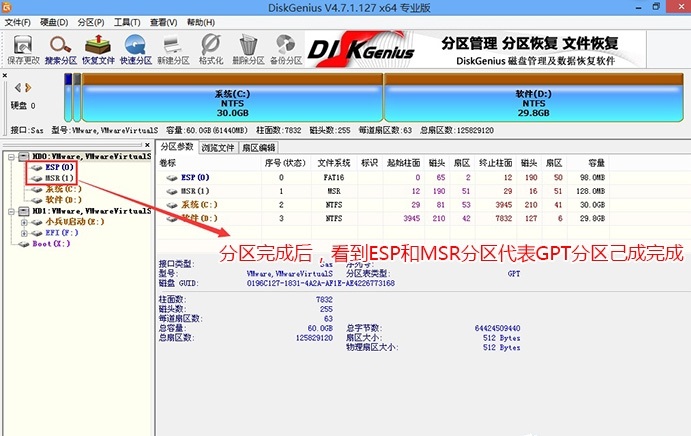Click the 终止柱面 column header
This screenshot has height=436, width=691.
click(495, 163)
